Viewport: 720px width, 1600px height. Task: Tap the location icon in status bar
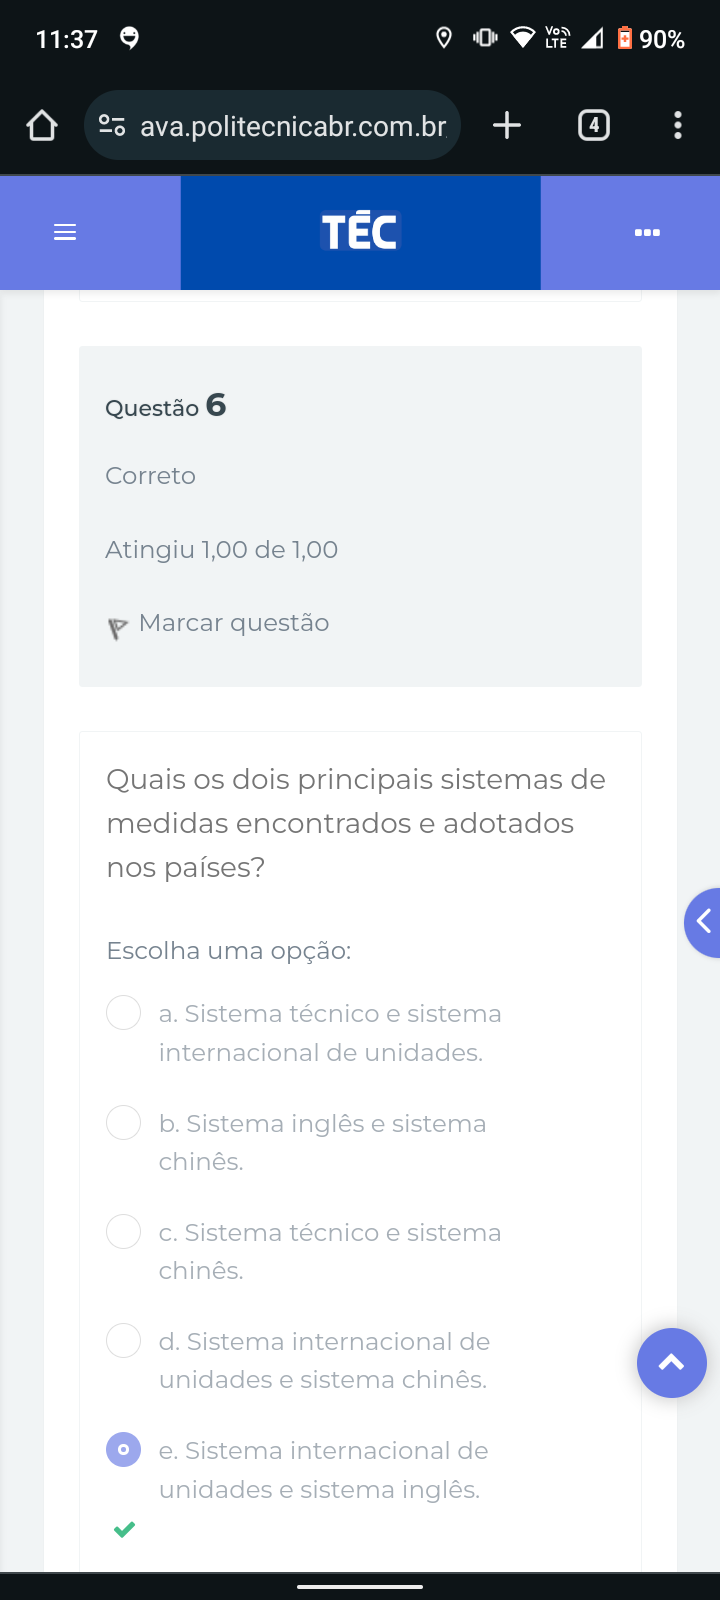444,39
